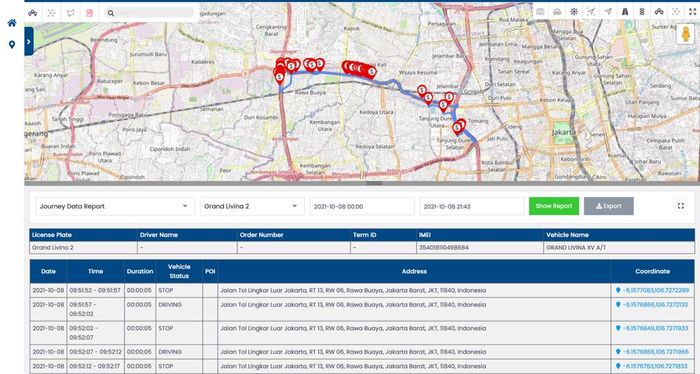700x374 pixels.
Task: Click the Term ID column header
Action: click(383, 235)
